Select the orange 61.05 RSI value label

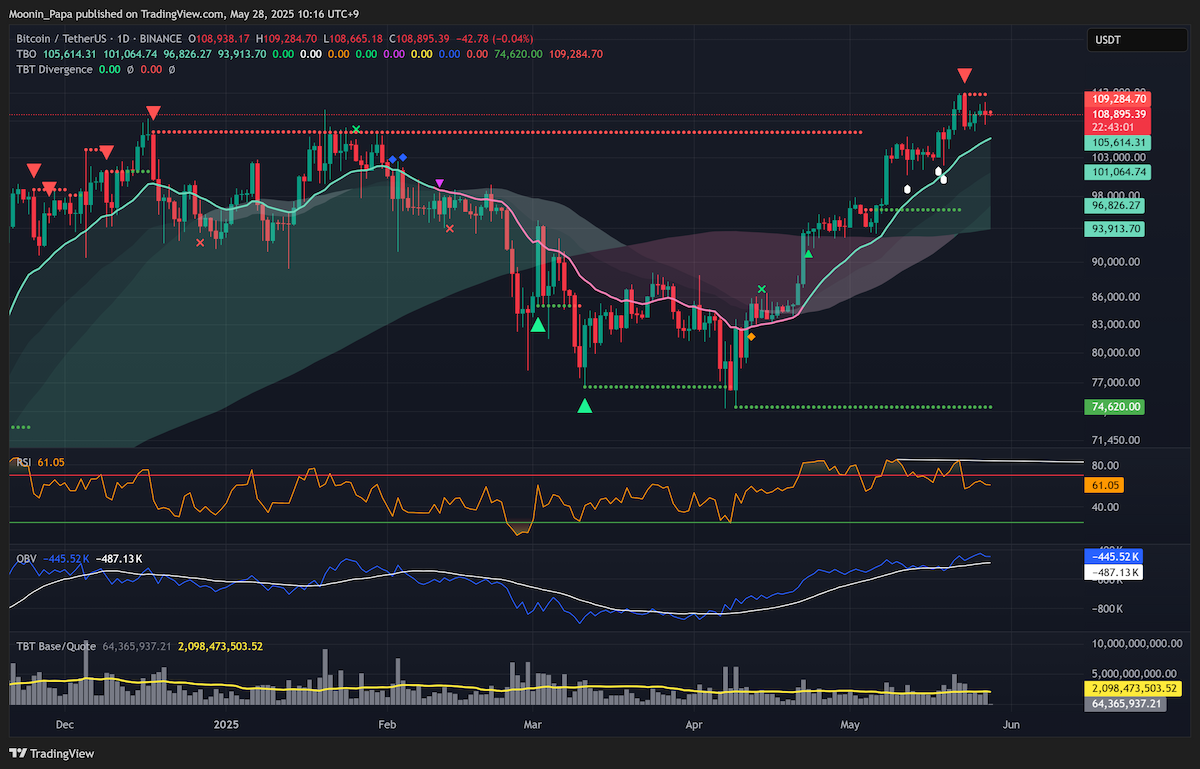click(1103, 485)
